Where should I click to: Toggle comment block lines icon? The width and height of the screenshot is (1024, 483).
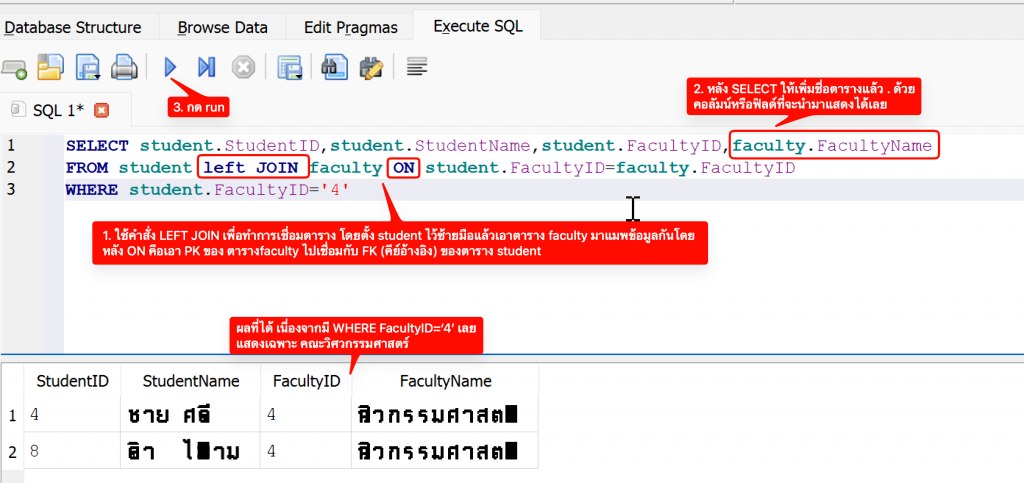tap(417, 67)
